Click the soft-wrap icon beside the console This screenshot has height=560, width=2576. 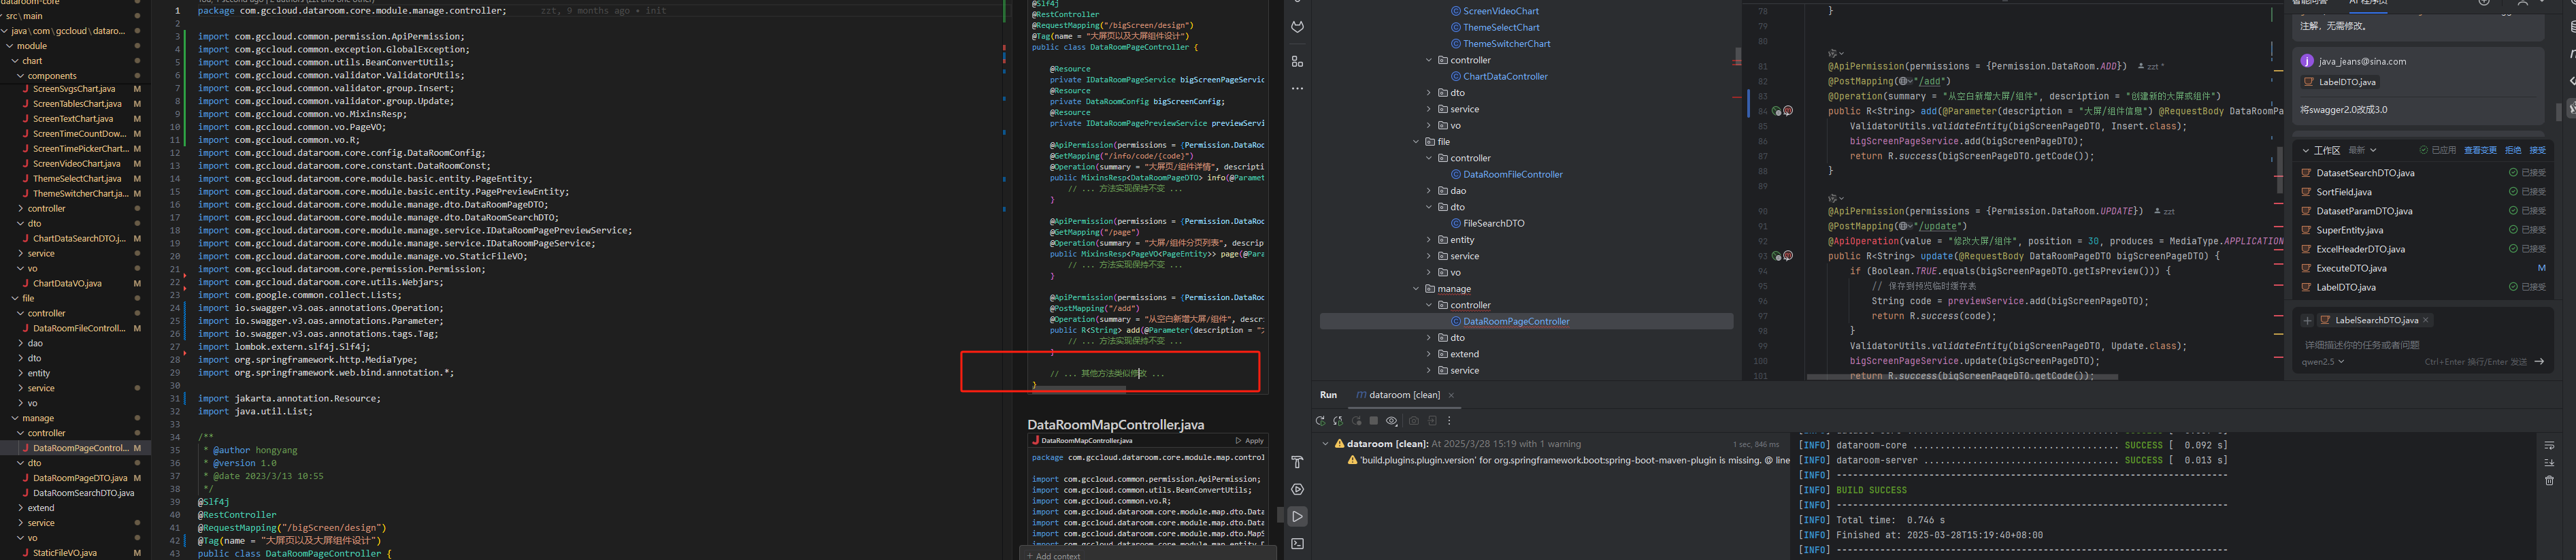pyautogui.click(x=2549, y=445)
